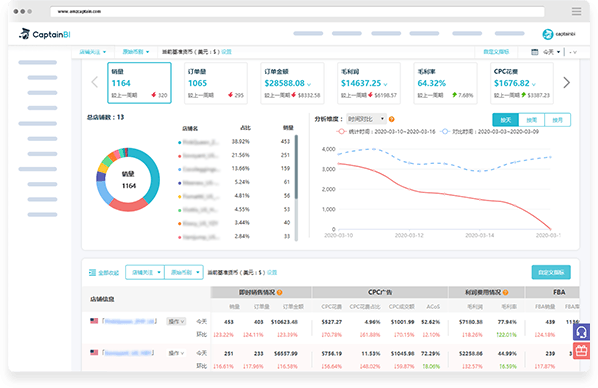Select the by-day chart tab
The width and height of the screenshot is (598, 388).
(506, 120)
